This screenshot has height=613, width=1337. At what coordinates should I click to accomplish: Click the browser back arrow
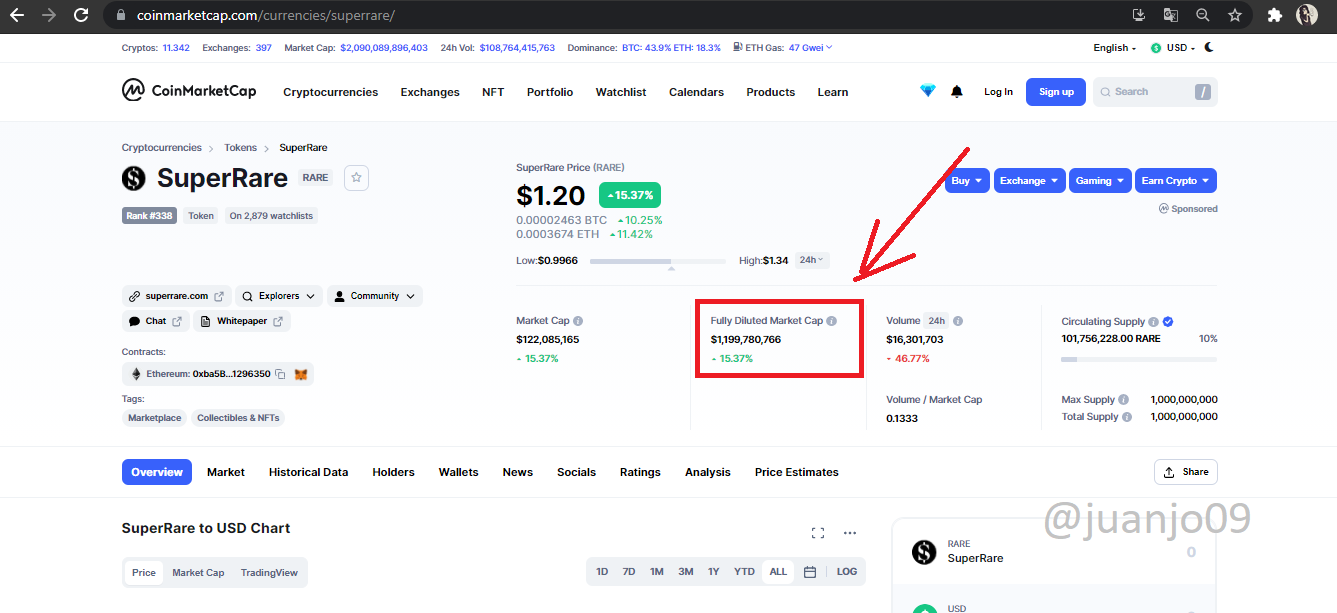17,15
